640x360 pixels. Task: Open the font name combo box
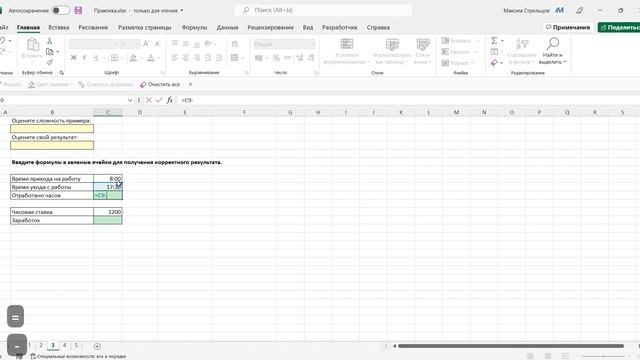click(93, 44)
